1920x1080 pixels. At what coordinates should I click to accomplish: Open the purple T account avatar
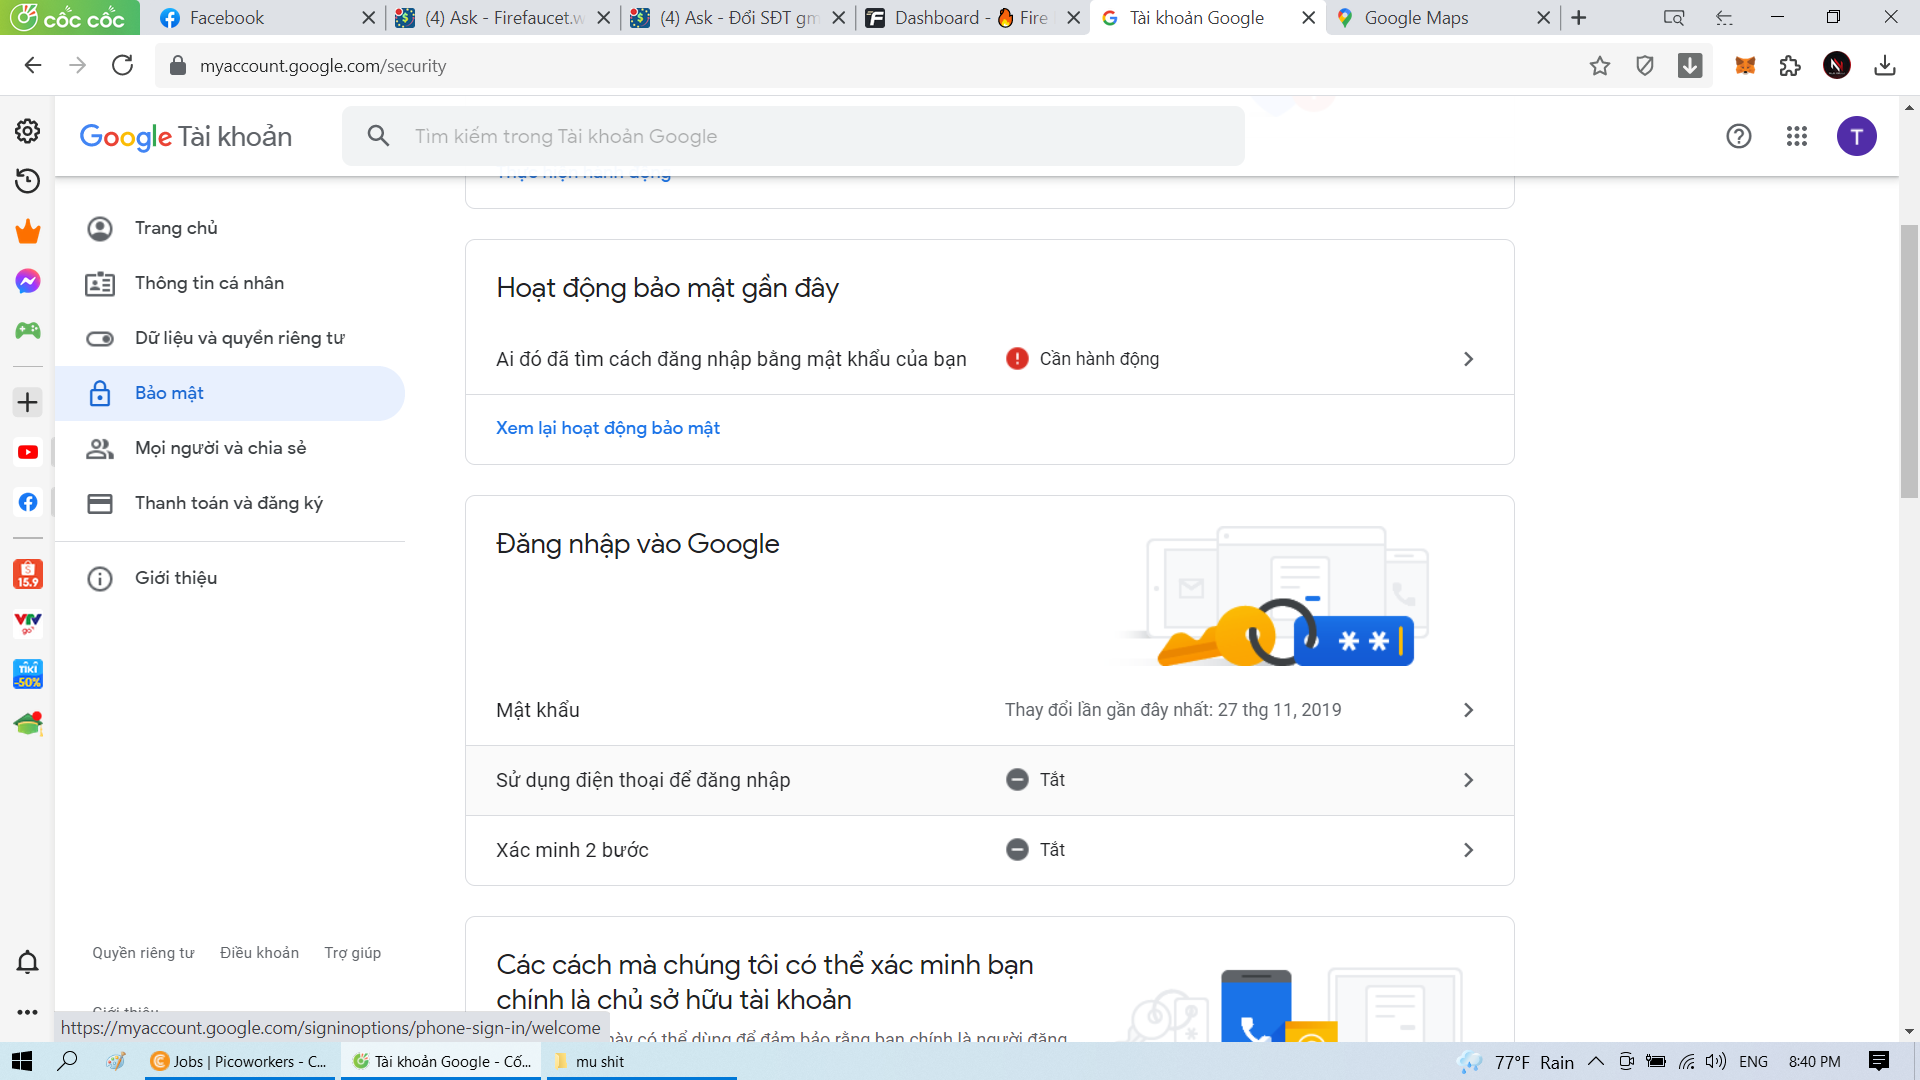click(1856, 136)
